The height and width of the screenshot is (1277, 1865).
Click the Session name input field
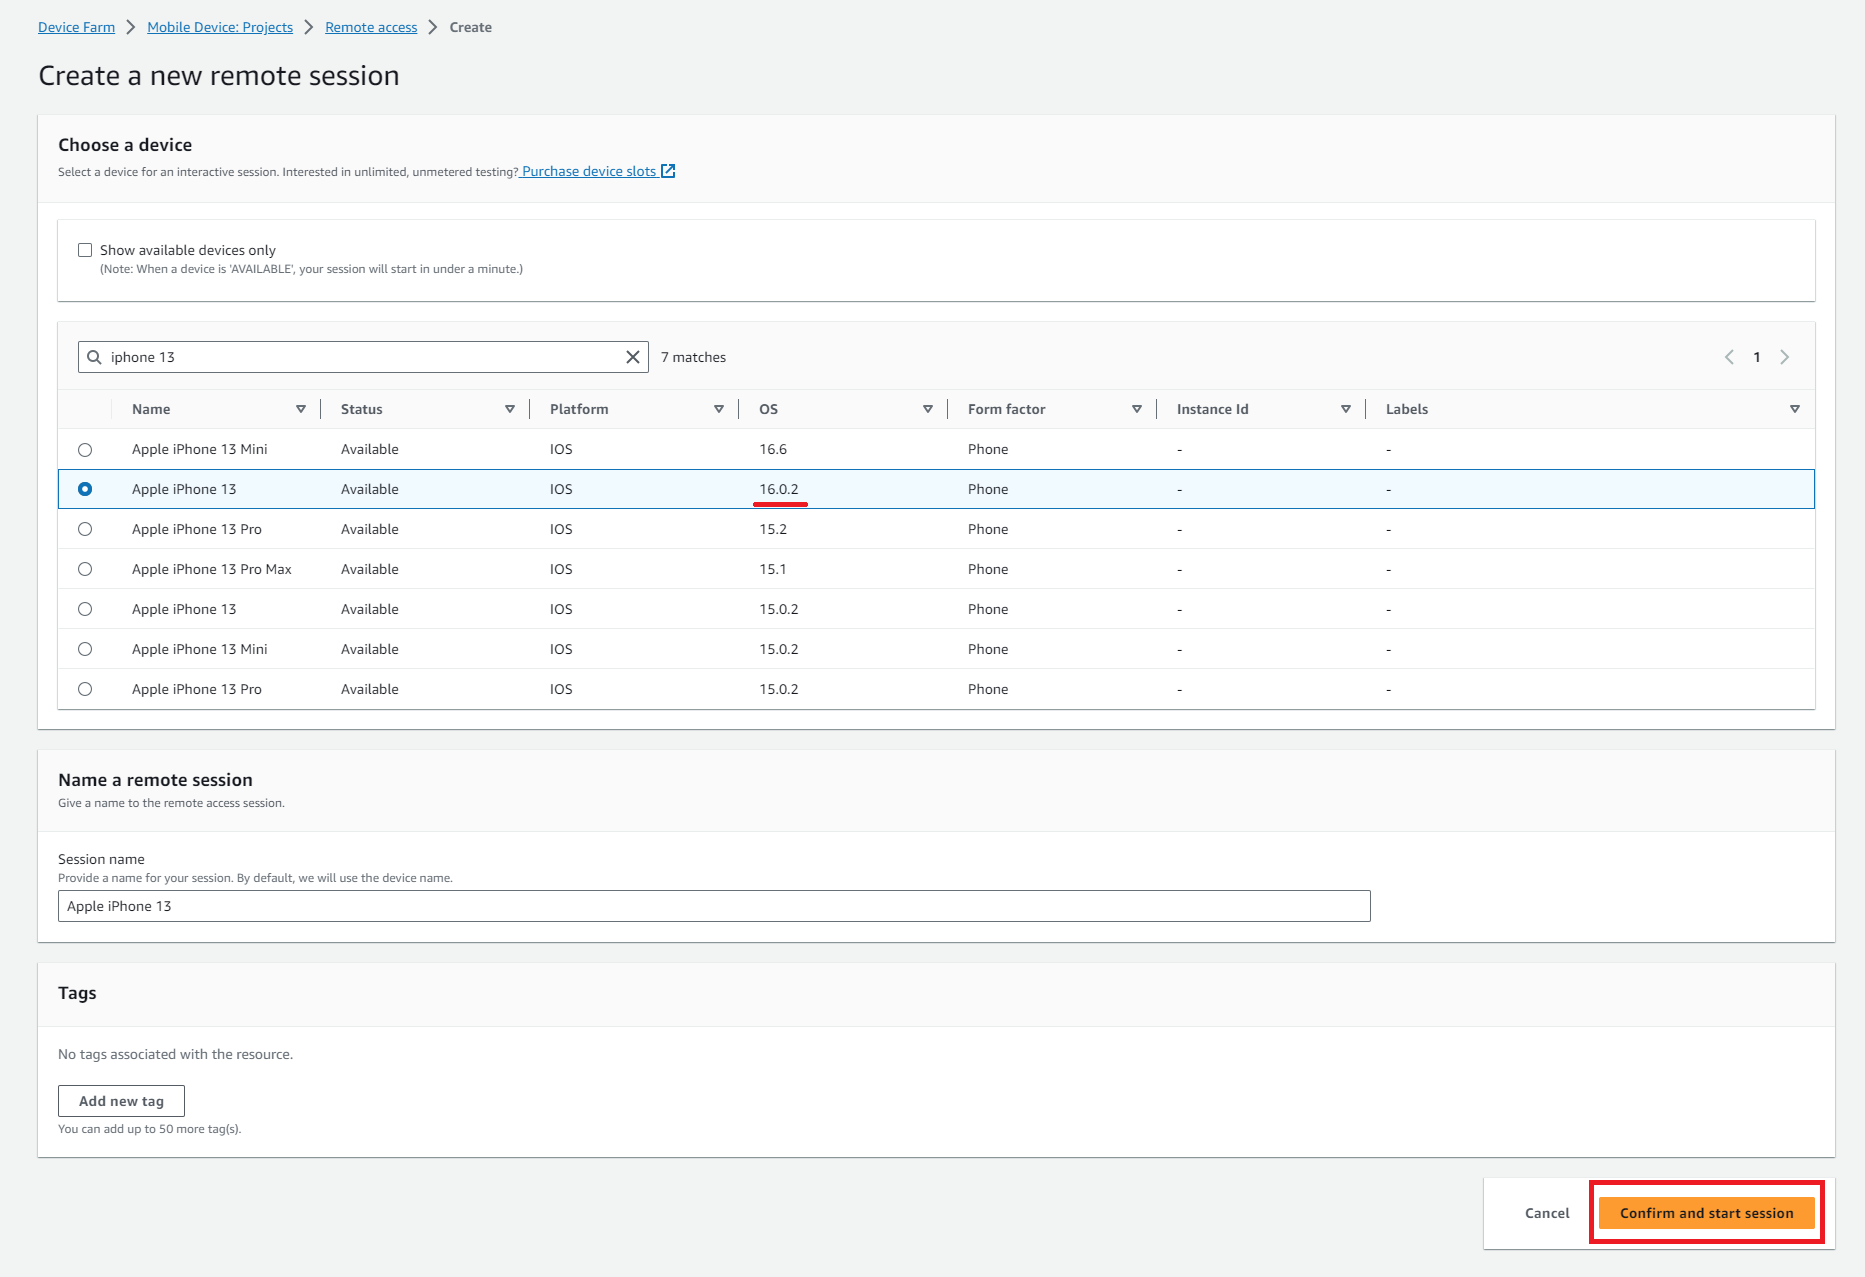coord(713,906)
